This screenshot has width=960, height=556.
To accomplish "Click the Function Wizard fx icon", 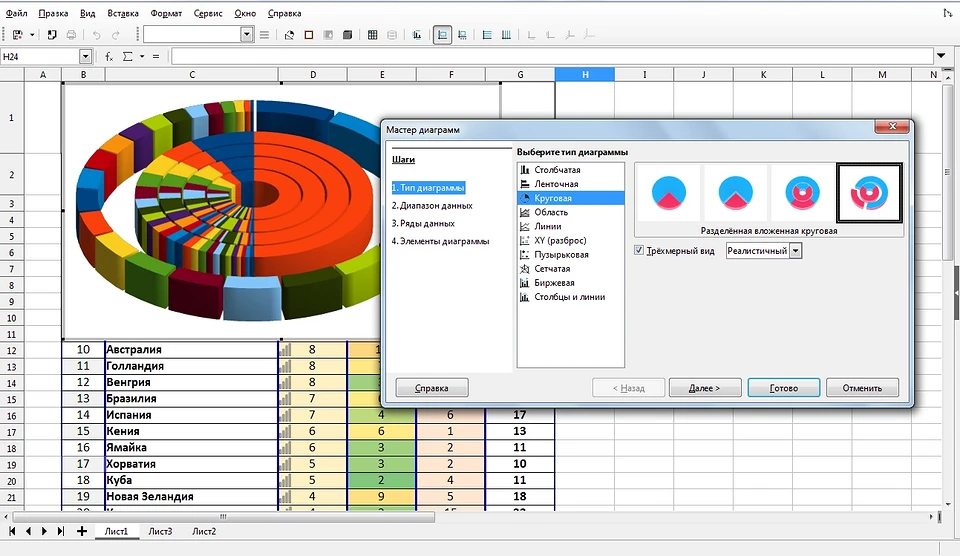I will pos(110,57).
